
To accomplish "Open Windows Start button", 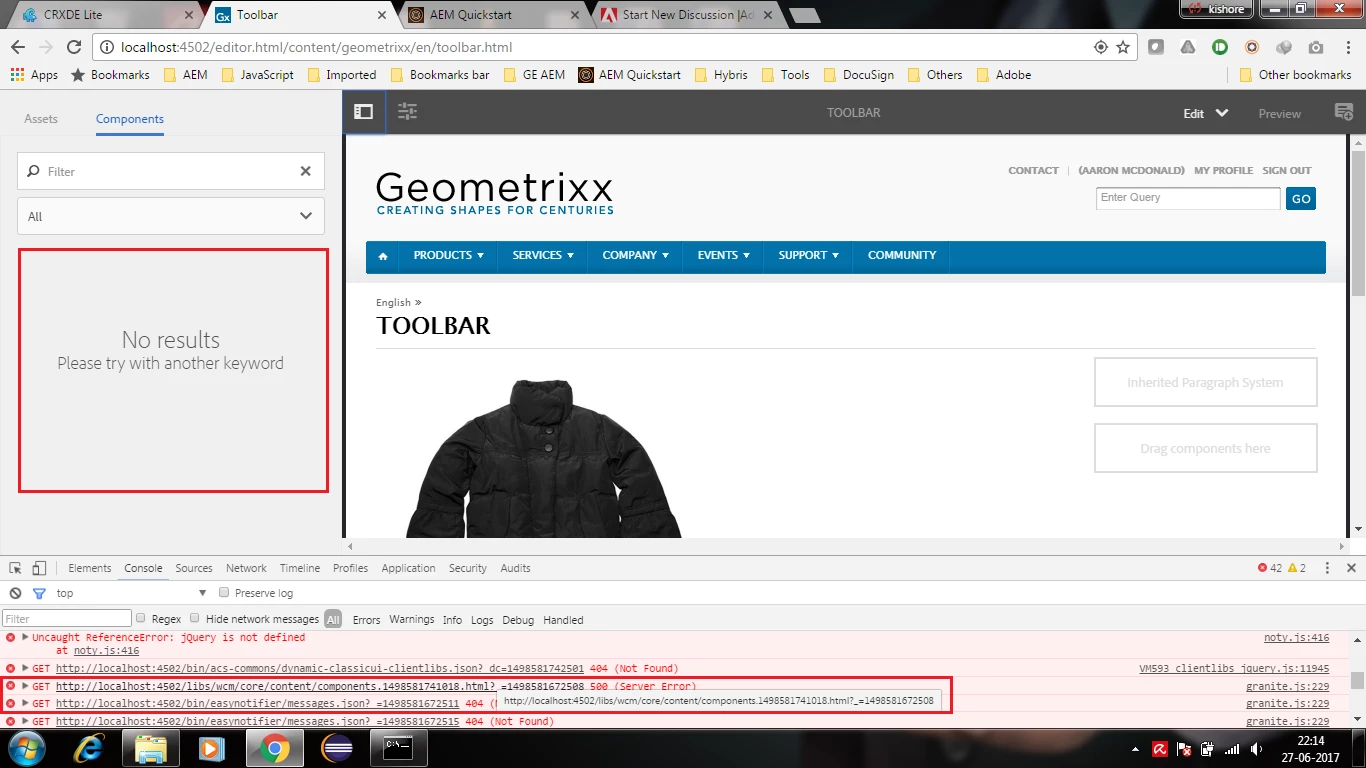I will tap(26, 748).
